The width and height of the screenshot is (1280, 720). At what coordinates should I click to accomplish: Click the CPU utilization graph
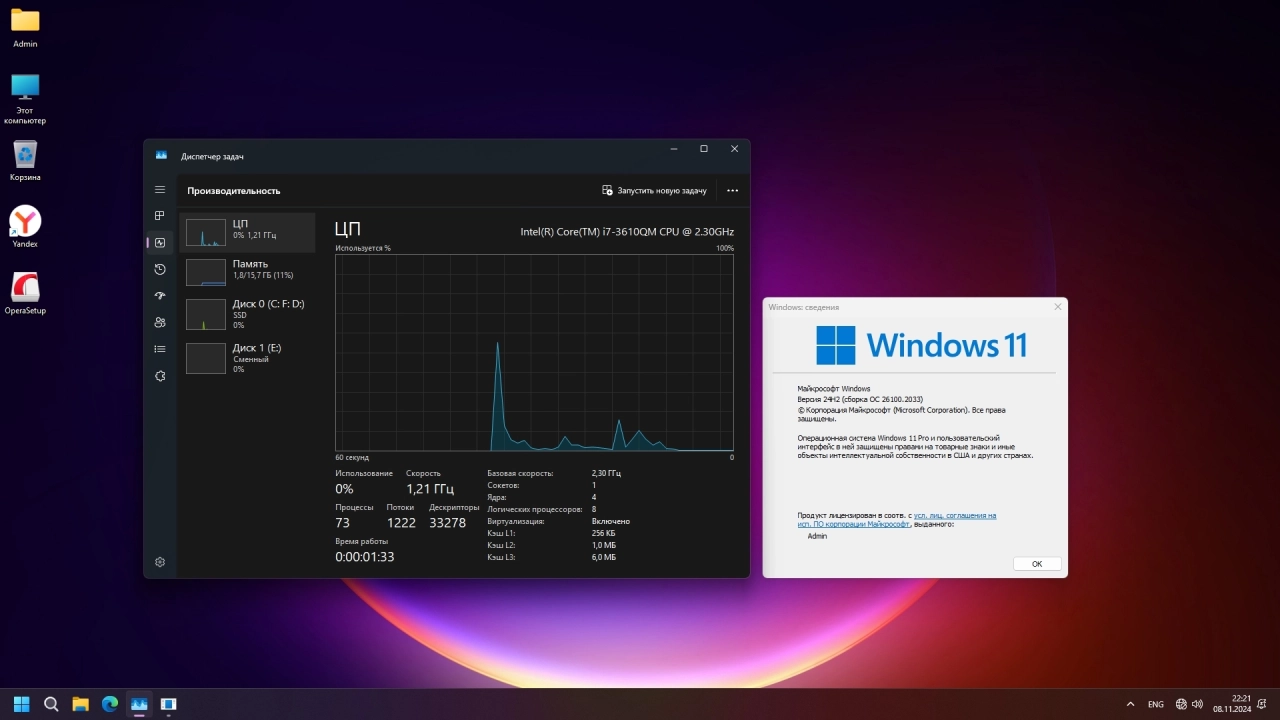pos(534,352)
